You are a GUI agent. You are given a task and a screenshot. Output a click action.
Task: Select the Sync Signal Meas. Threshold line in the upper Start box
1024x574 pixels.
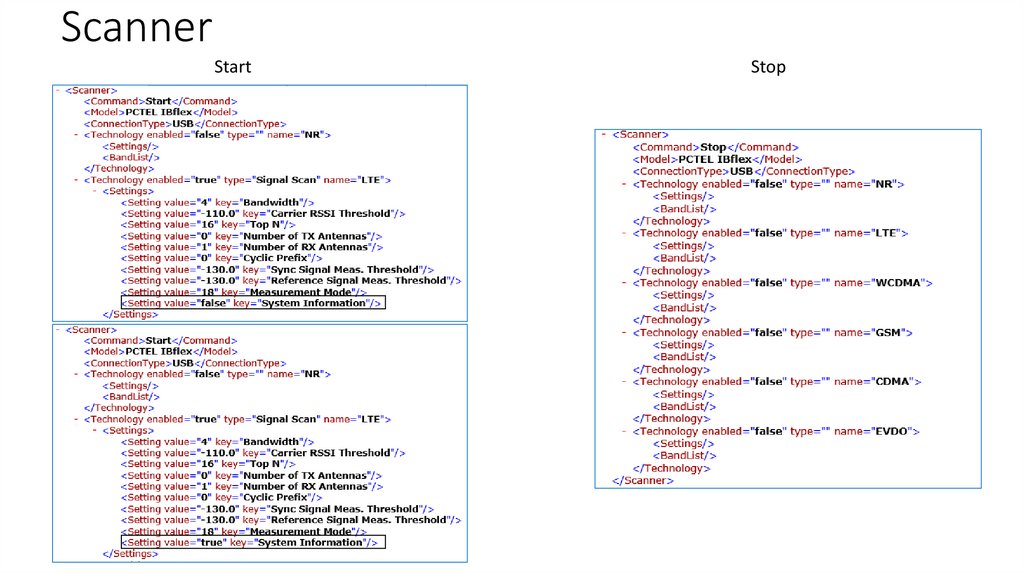coord(278,270)
